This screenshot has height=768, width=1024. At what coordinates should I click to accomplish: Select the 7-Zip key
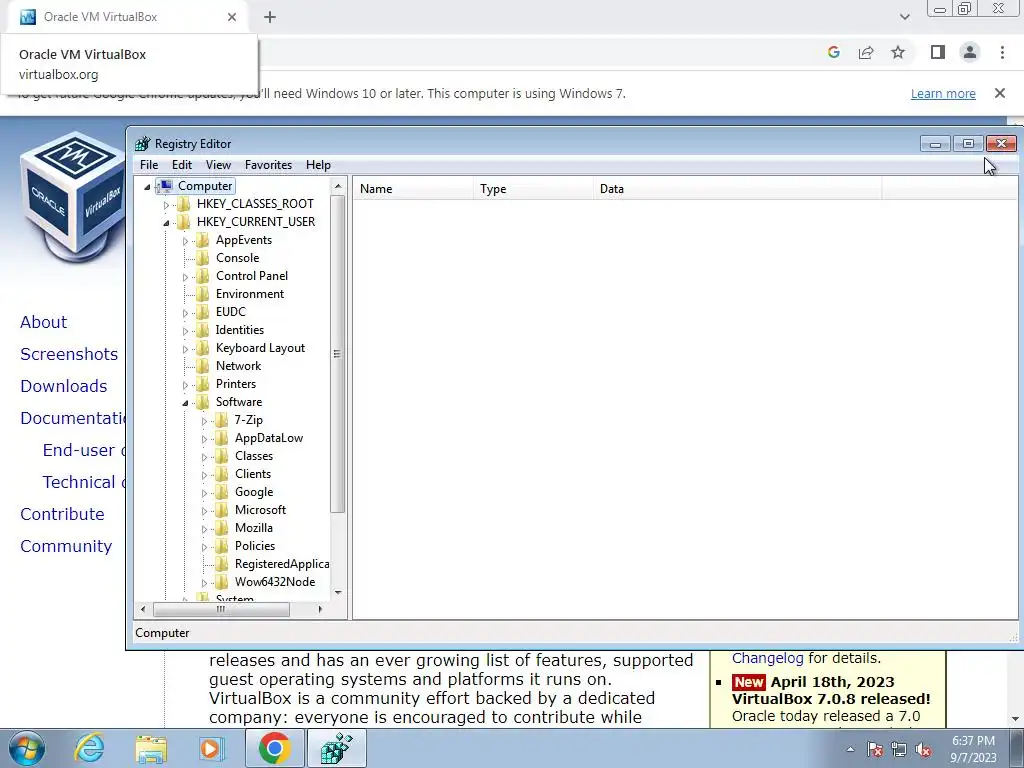(x=249, y=420)
